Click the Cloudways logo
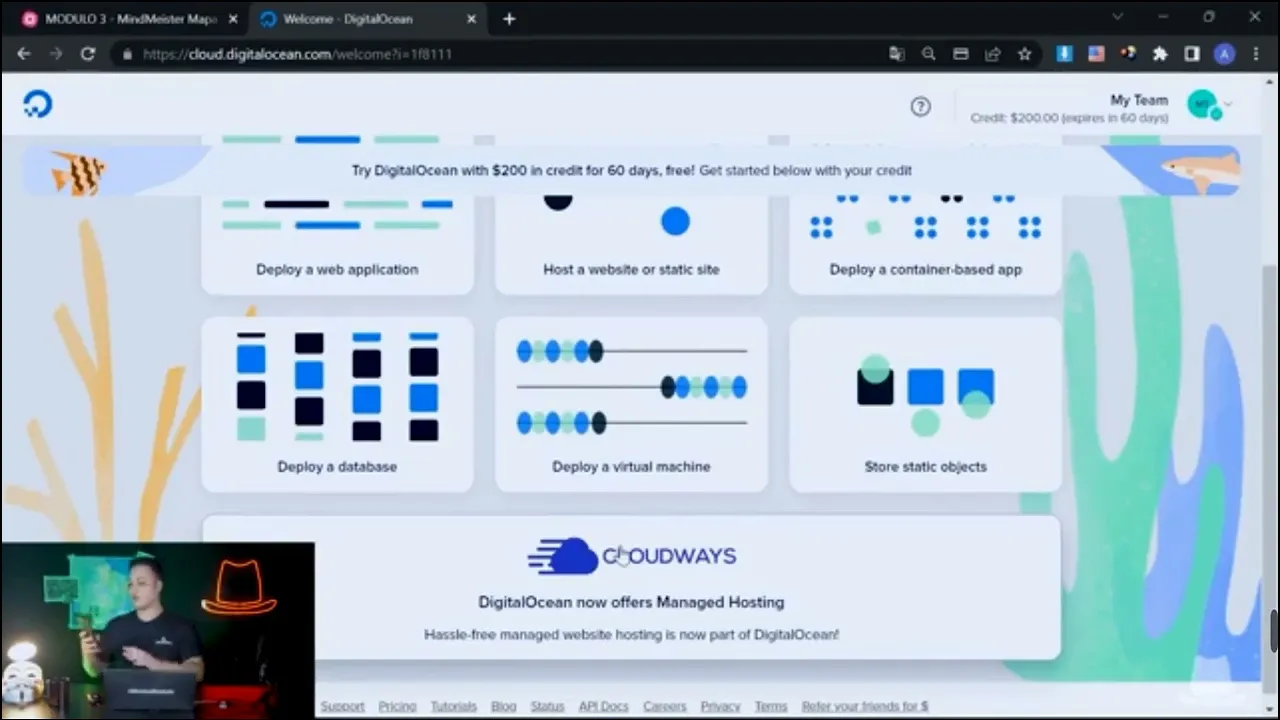This screenshot has height=720, width=1280. (631, 556)
